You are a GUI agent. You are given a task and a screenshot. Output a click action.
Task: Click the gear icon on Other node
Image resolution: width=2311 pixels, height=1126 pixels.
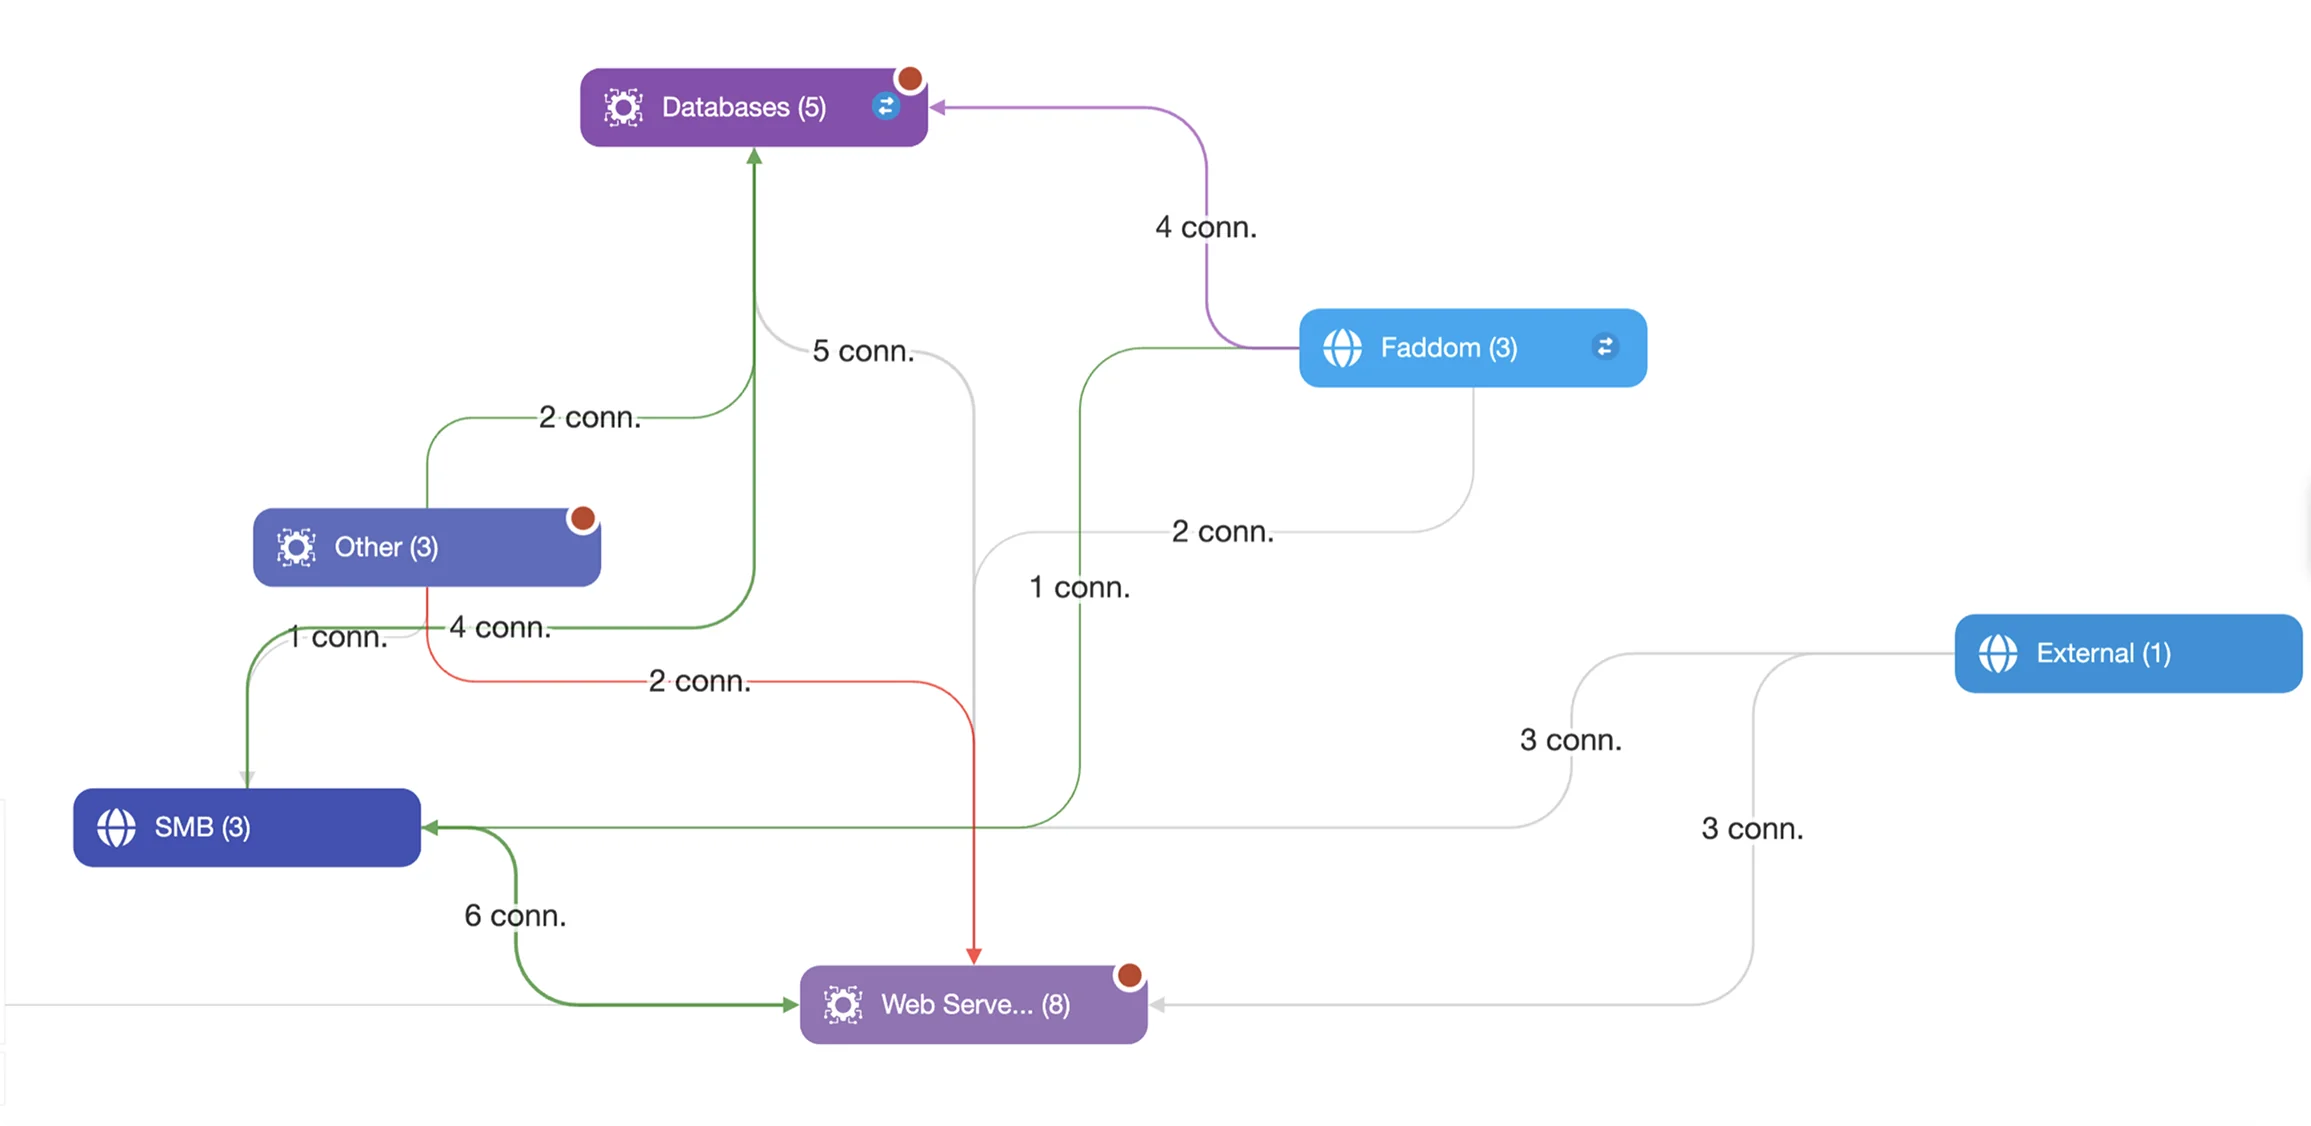(296, 547)
